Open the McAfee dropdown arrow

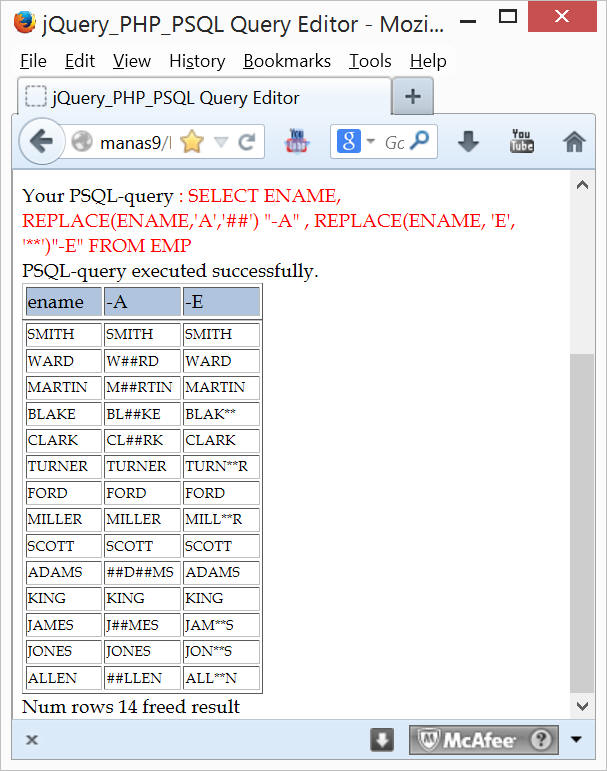(576, 739)
